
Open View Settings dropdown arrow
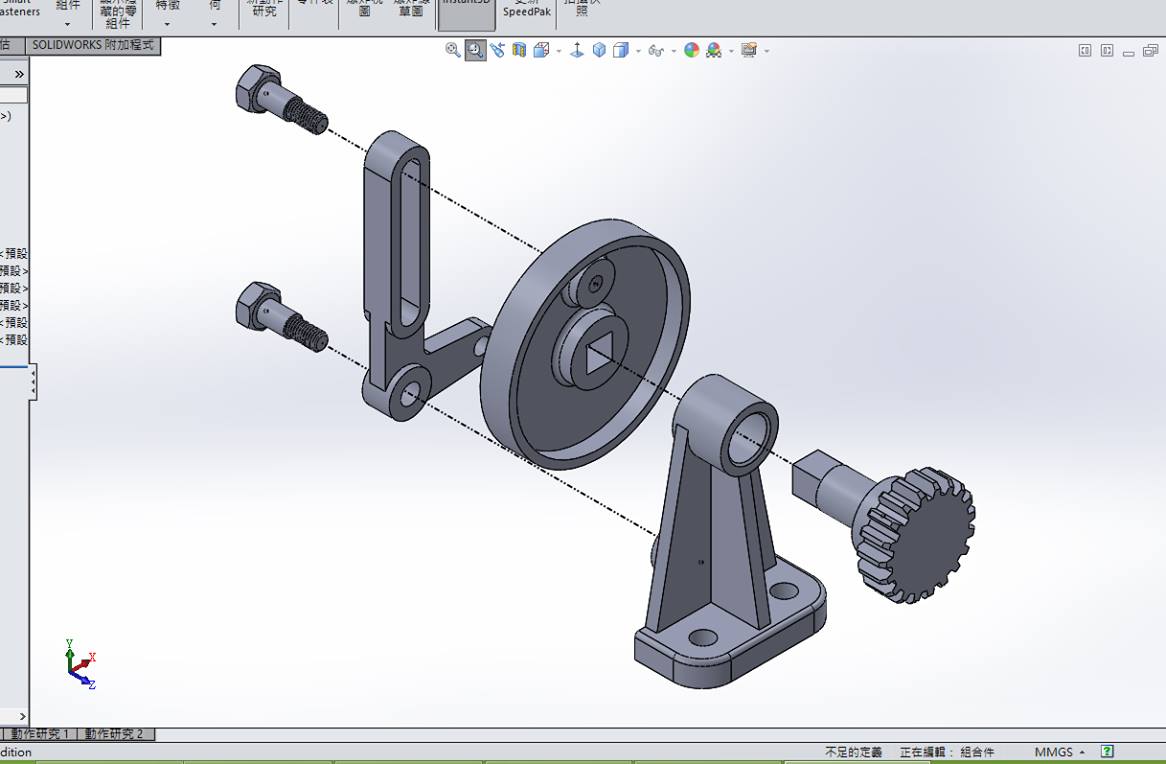click(767, 51)
